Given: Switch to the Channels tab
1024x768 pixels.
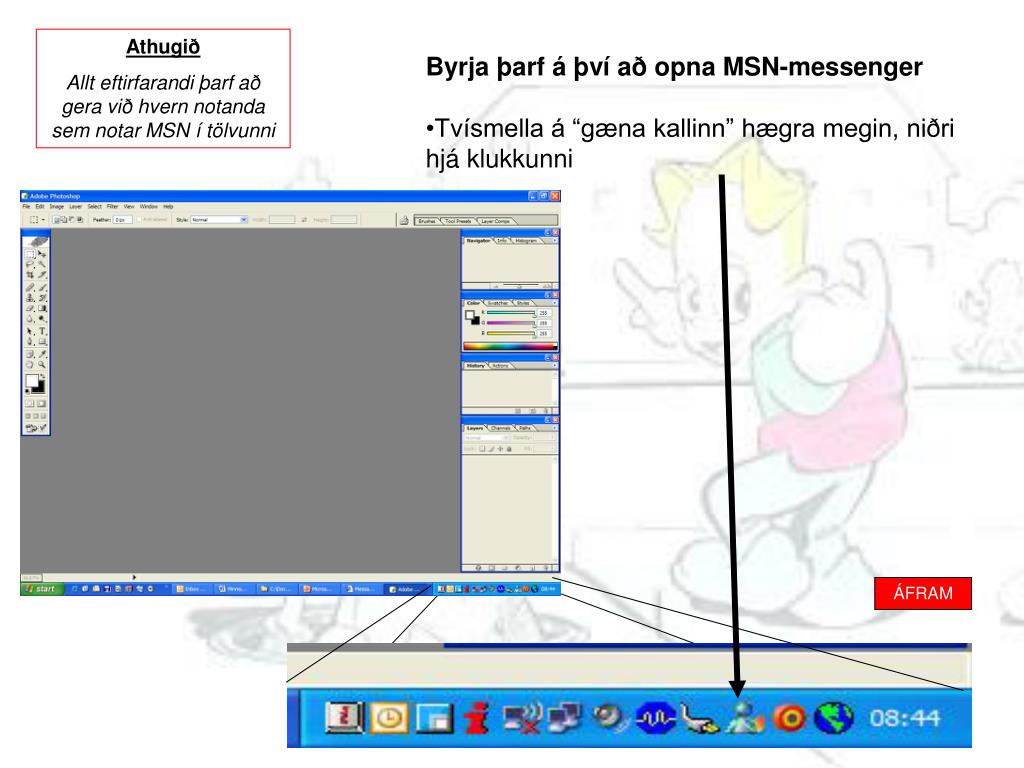Looking at the screenshot, I should click(500, 428).
